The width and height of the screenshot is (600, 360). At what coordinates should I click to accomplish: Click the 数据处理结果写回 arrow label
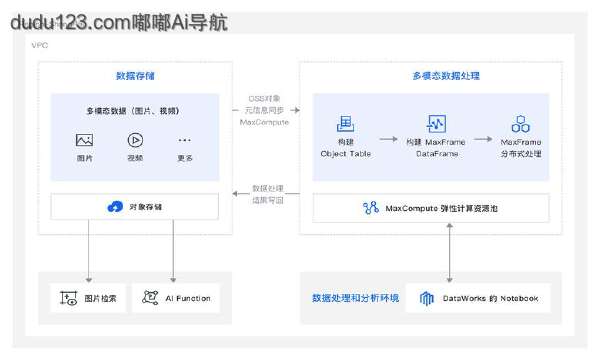pyautogui.click(x=268, y=194)
